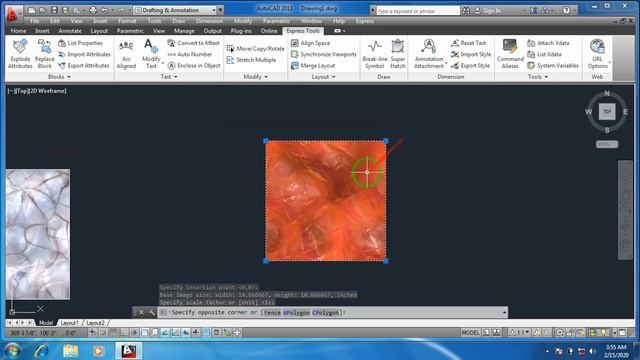
Task: Click Synchronize Viewports
Action: point(324,54)
